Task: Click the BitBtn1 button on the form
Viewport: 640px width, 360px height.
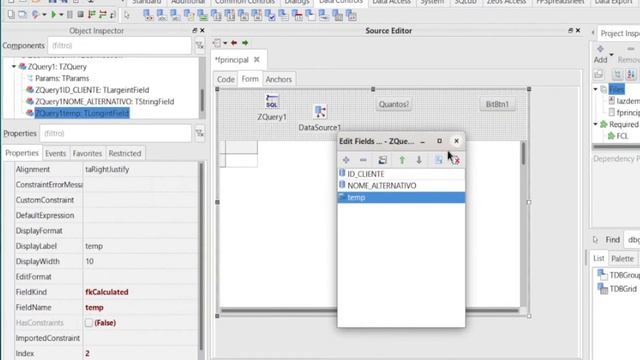Action: pos(497,104)
